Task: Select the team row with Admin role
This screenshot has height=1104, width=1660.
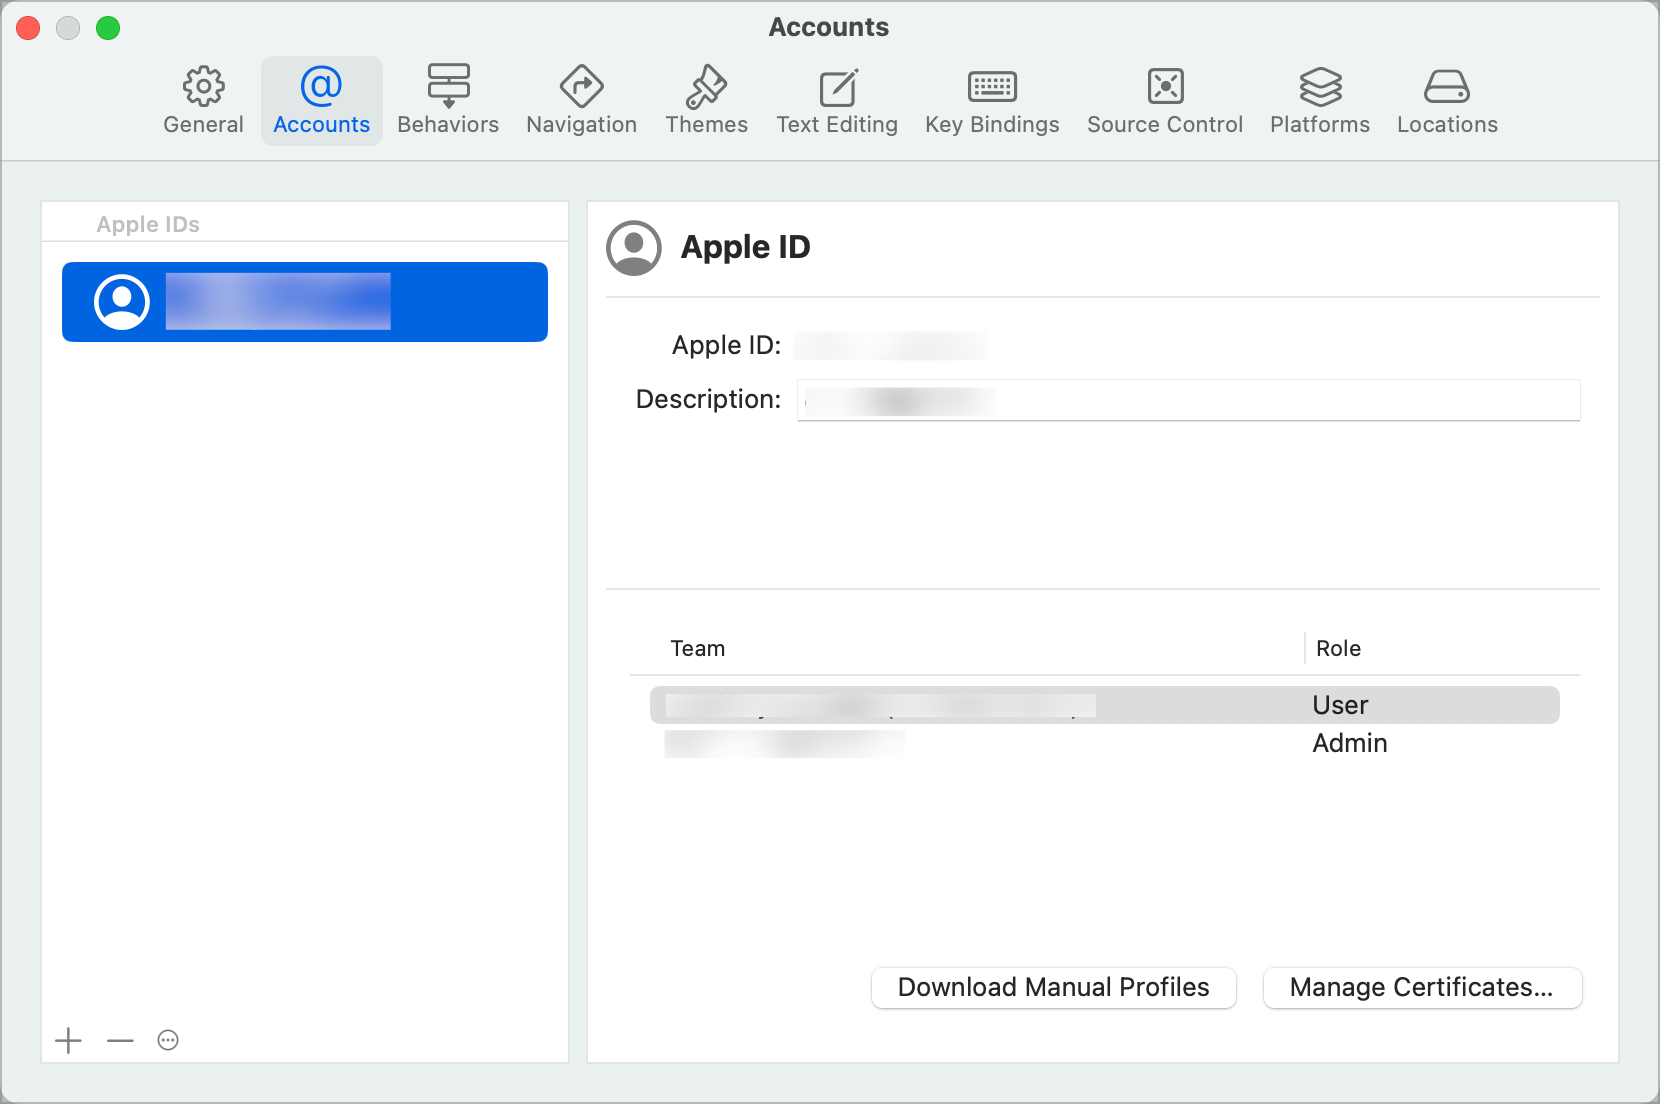Action: (x=1105, y=743)
